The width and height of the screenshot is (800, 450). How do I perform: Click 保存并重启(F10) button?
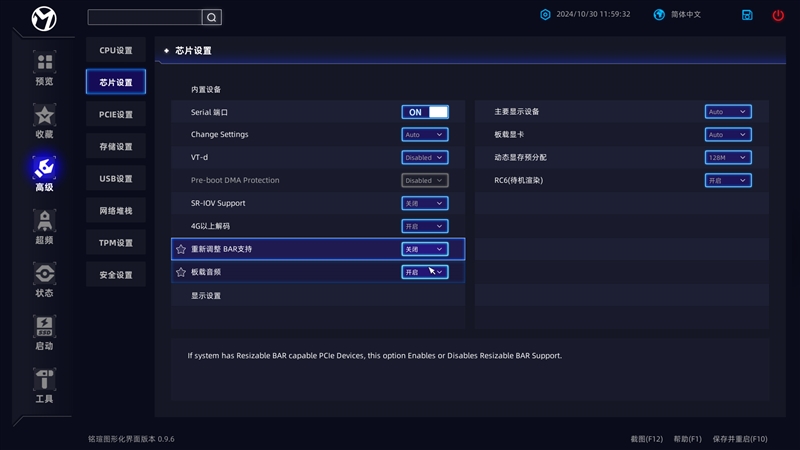tap(740, 439)
